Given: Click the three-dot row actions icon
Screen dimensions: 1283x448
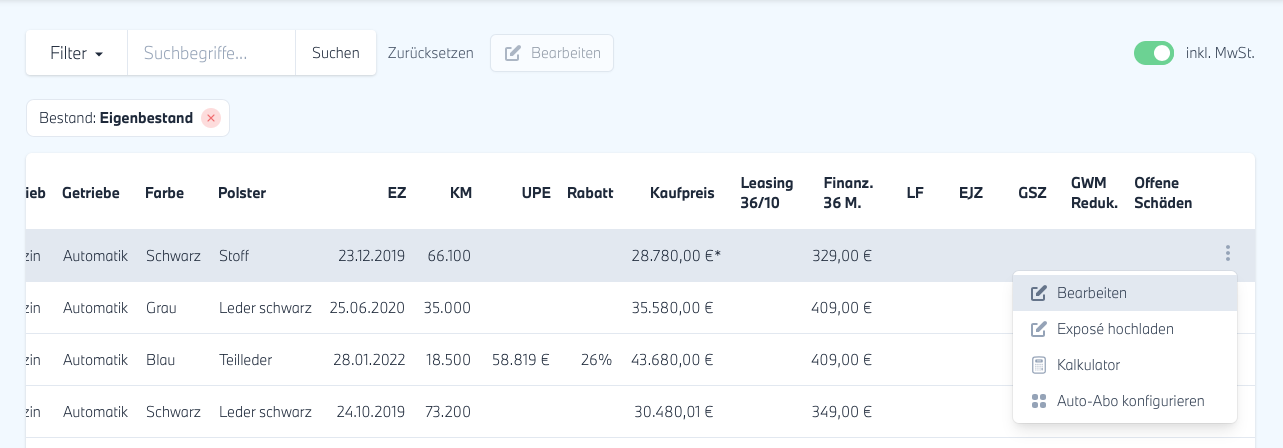Looking at the screenshot, I should pos(1227,254).
